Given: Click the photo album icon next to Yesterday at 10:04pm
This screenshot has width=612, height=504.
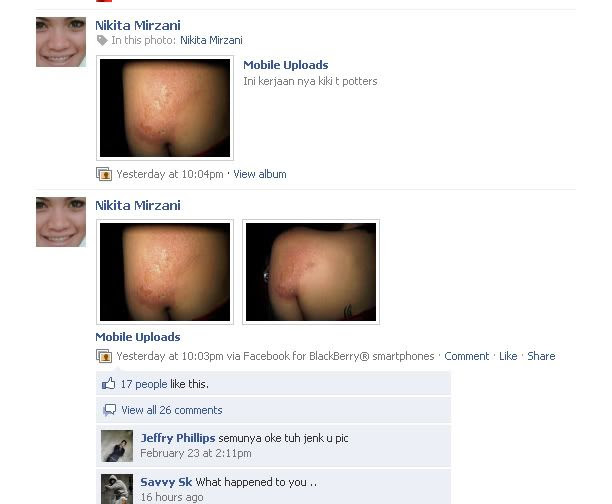Looking at the screenshot, I should click(104, 174).
